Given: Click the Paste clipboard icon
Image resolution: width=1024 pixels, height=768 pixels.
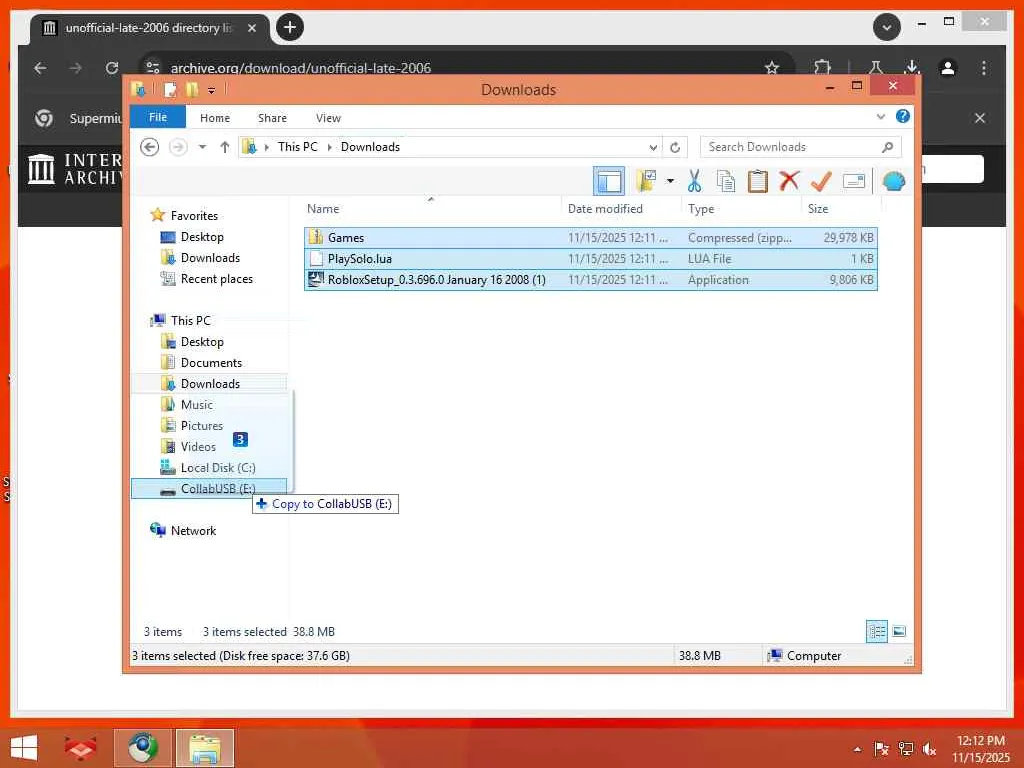Looking at the screenshot, I should click(758, 181).
